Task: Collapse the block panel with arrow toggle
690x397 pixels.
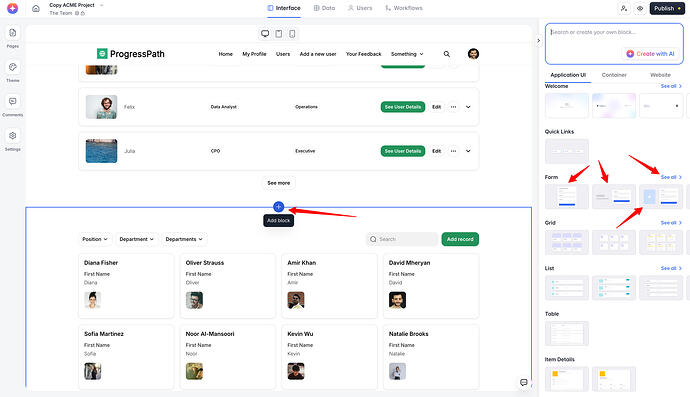Action: (539, 40)
